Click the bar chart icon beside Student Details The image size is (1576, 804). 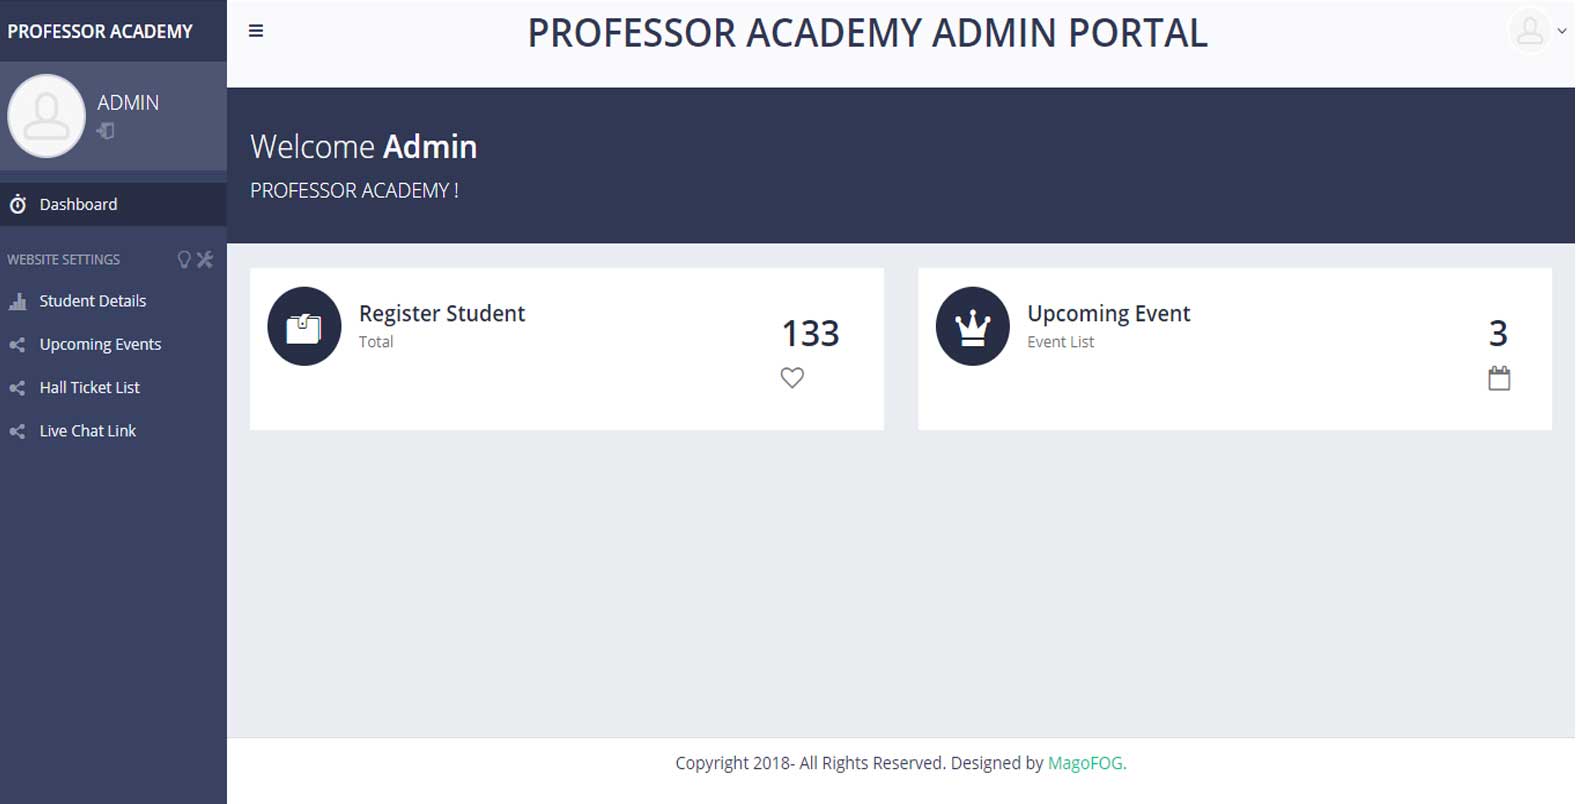coord(17,301)
